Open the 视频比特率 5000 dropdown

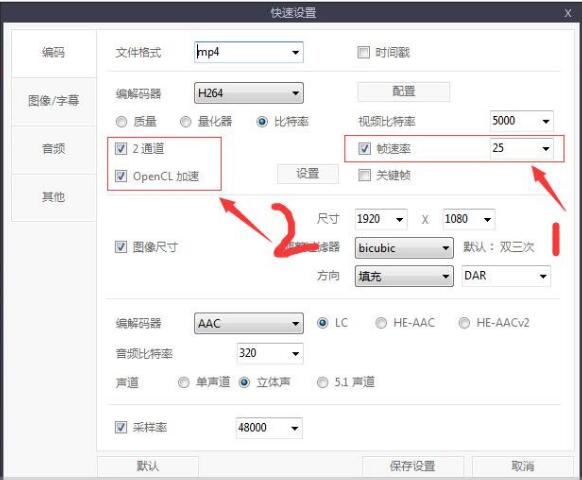pyautogui.click(x=521, y=121)
